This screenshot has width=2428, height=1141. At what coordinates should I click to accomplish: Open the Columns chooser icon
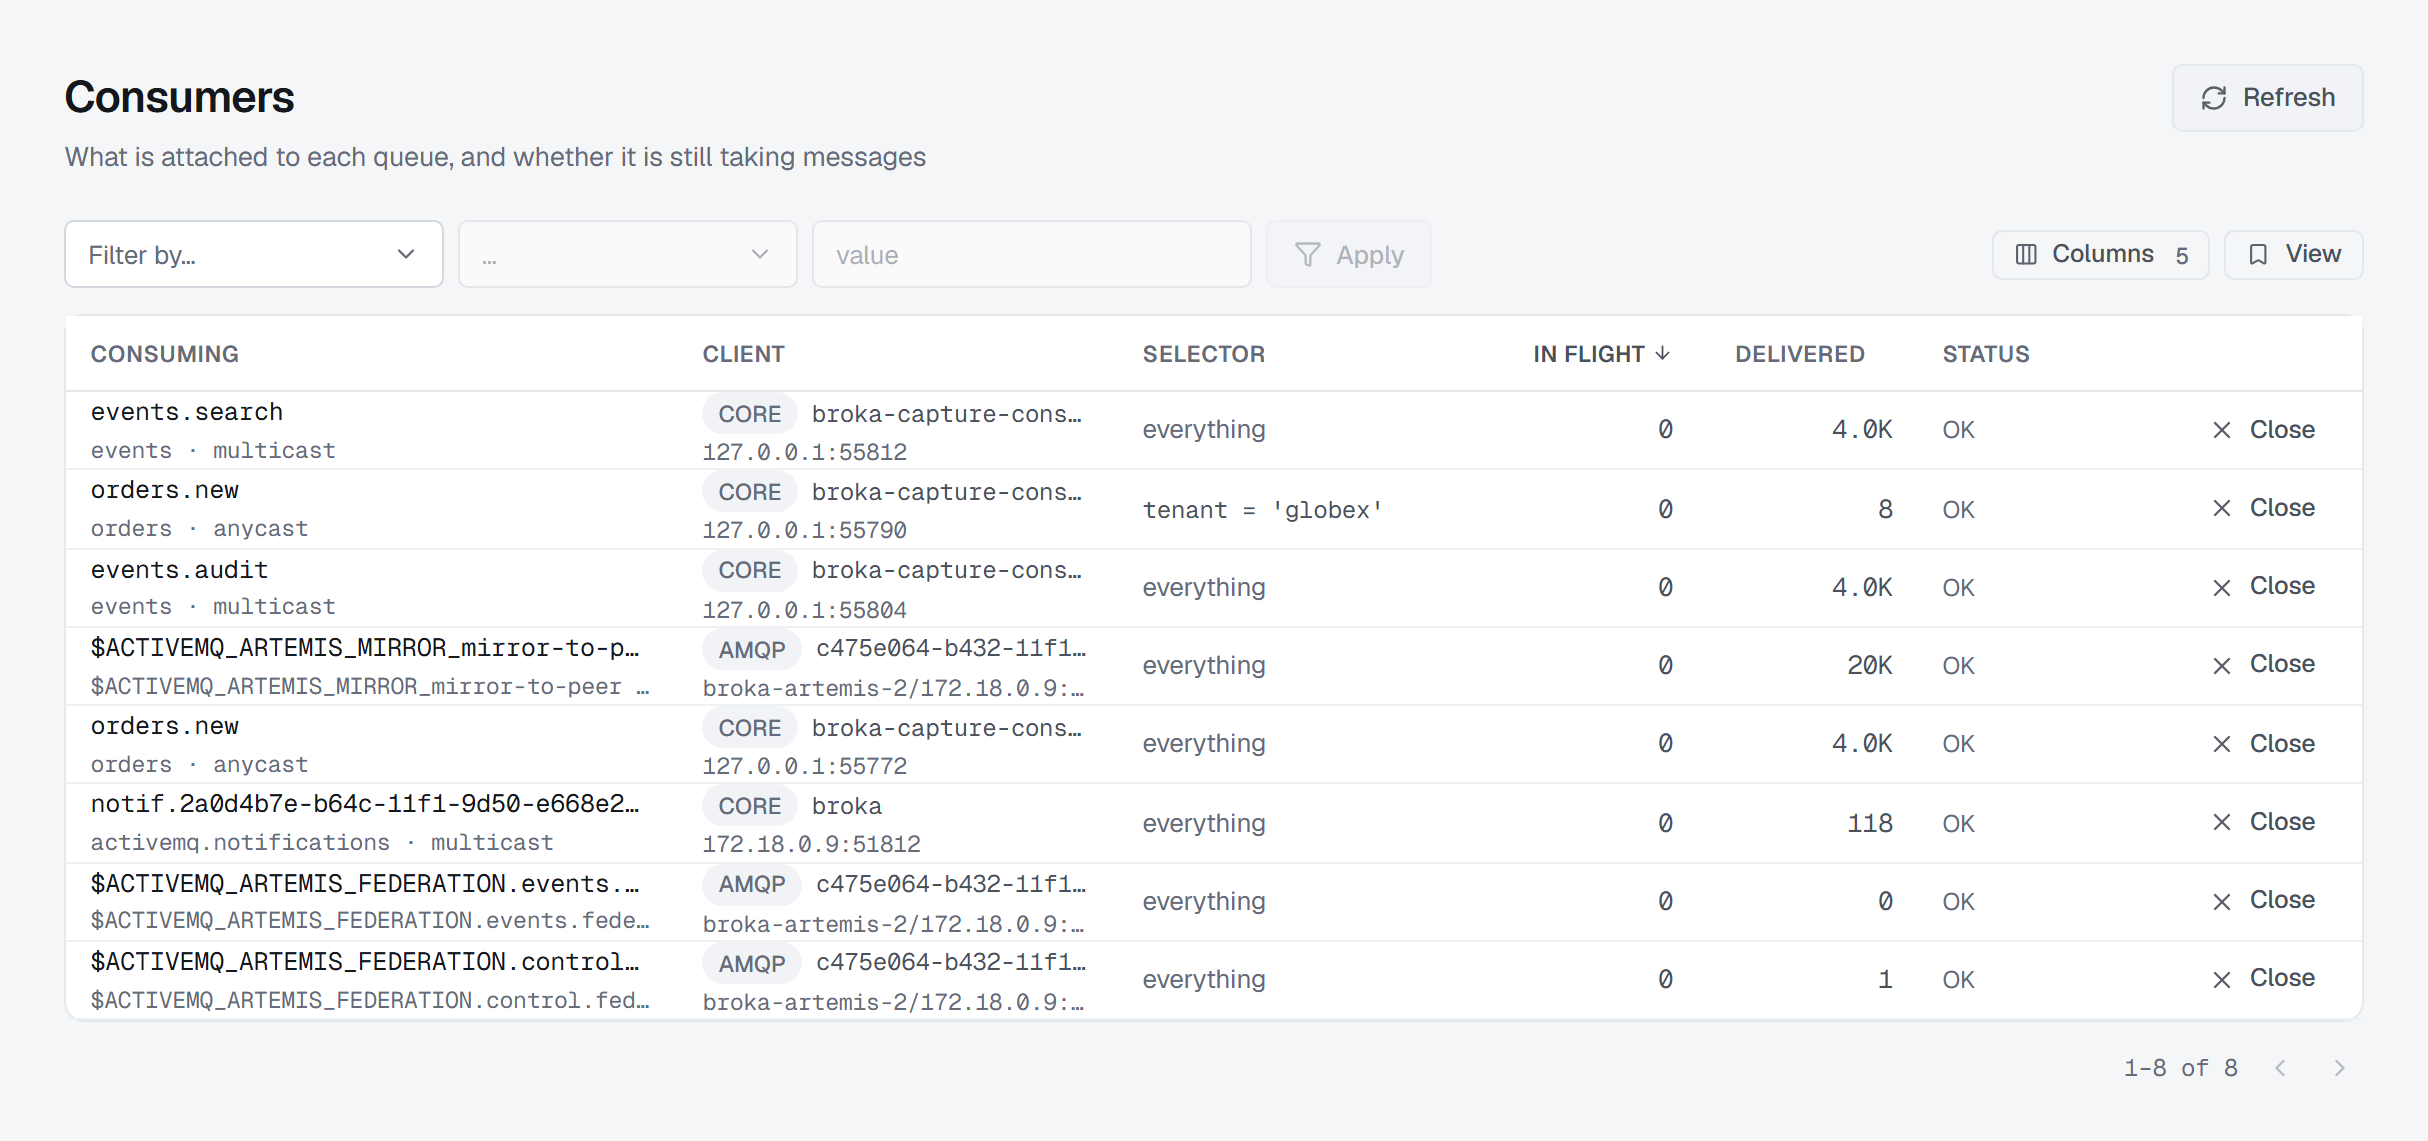tap(2026, 255)
